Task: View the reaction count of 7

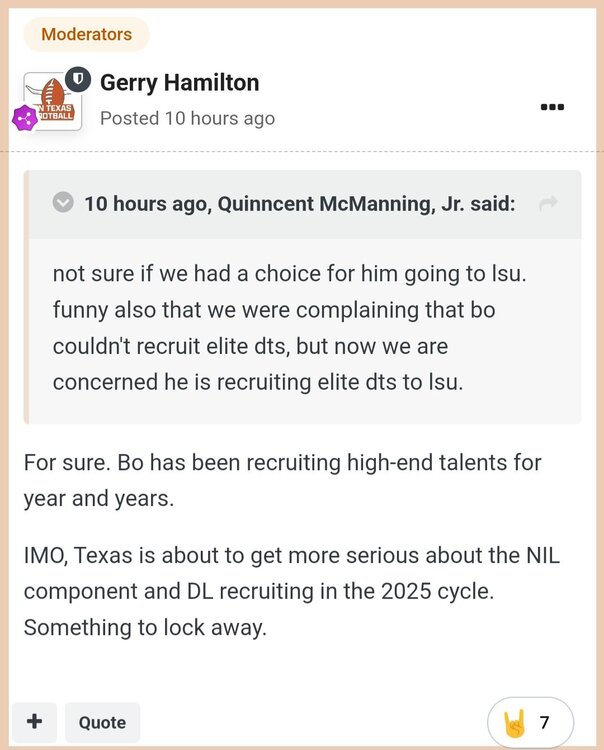Action: pyautogui.click(x=545, y=722)
